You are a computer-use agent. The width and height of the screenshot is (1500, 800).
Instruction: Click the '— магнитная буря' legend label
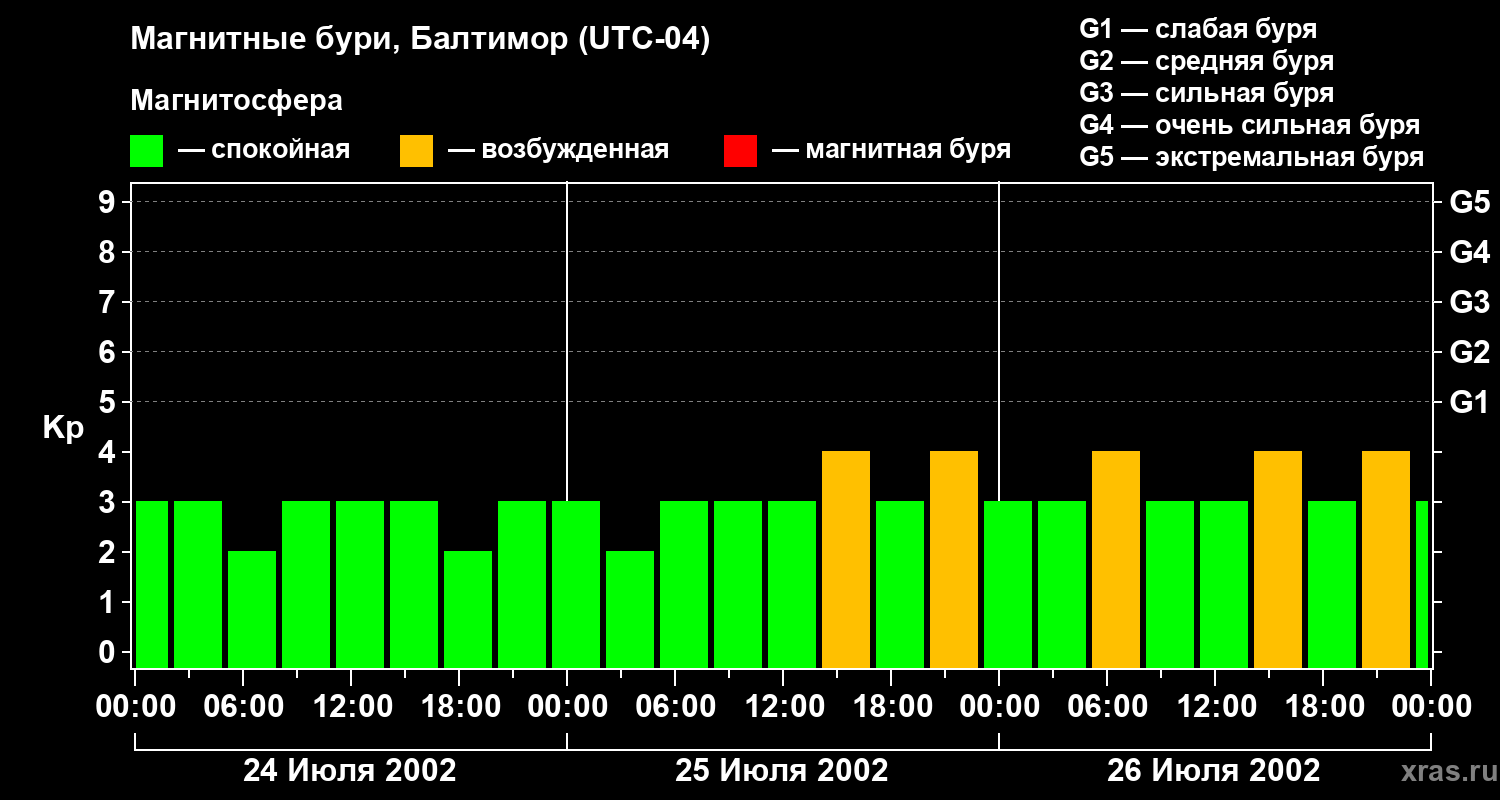891,150
